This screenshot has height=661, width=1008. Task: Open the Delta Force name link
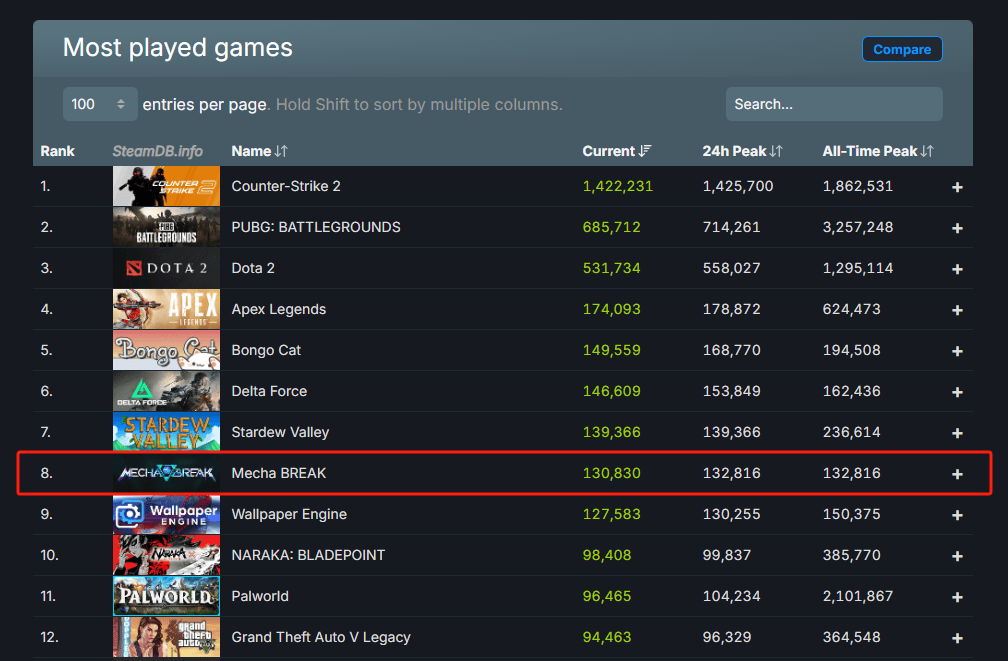pyautogui.click(x=269, y=391)
